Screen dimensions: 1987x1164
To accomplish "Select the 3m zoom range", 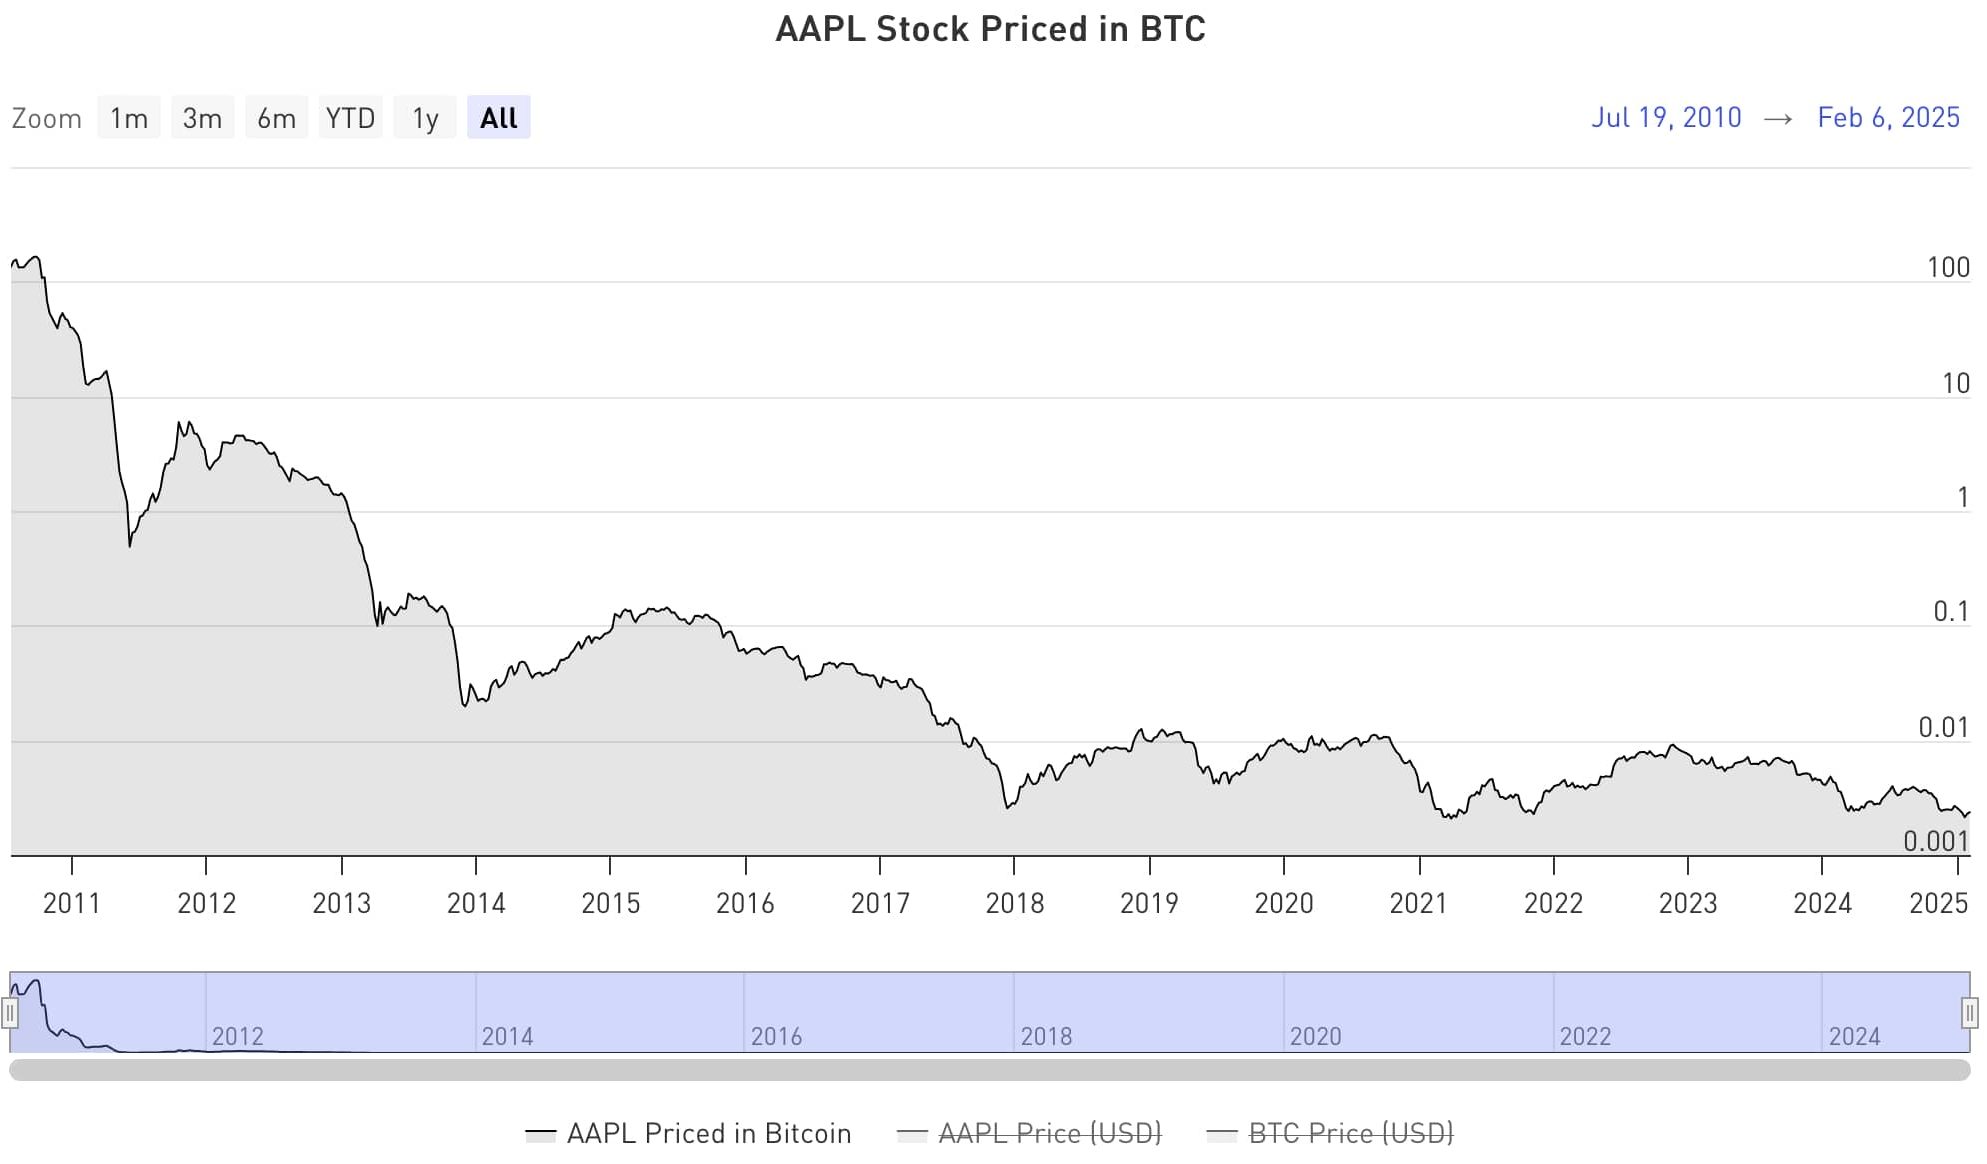I will [202, 117].
